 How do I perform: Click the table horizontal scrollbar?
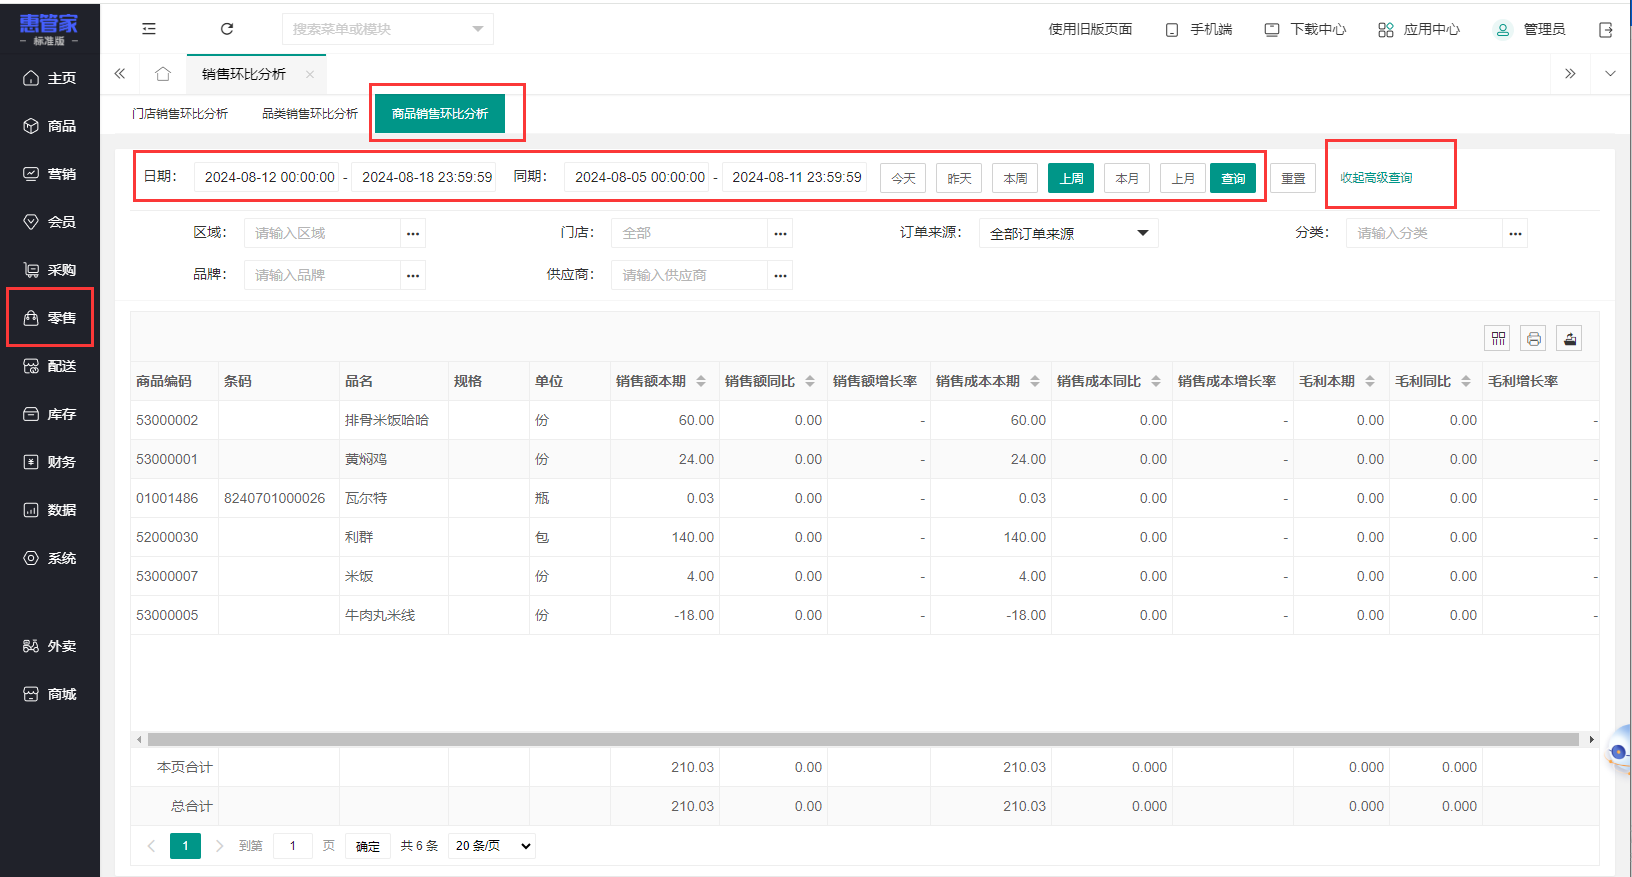[863, 740]
